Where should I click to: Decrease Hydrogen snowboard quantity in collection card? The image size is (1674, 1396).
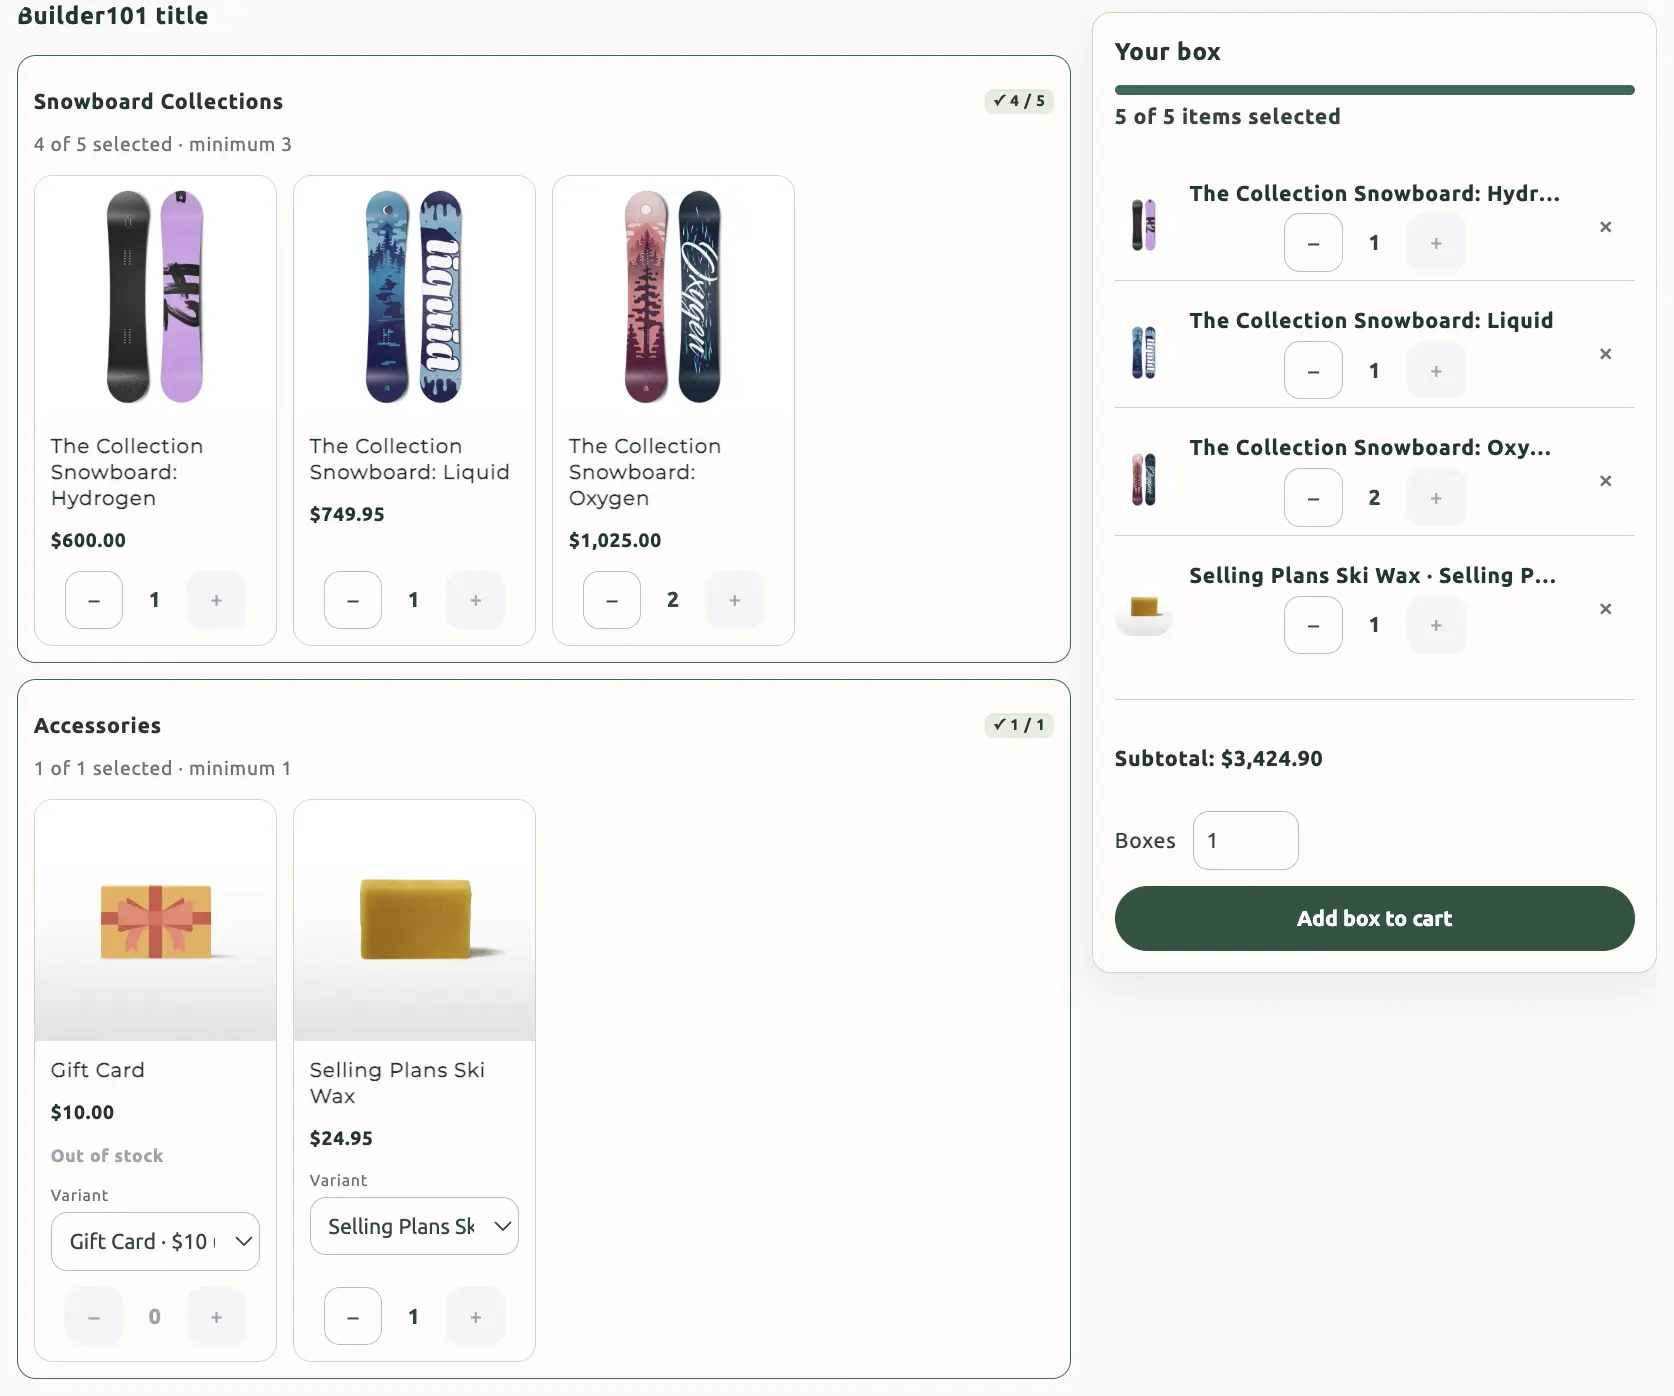tap(94, 600)
